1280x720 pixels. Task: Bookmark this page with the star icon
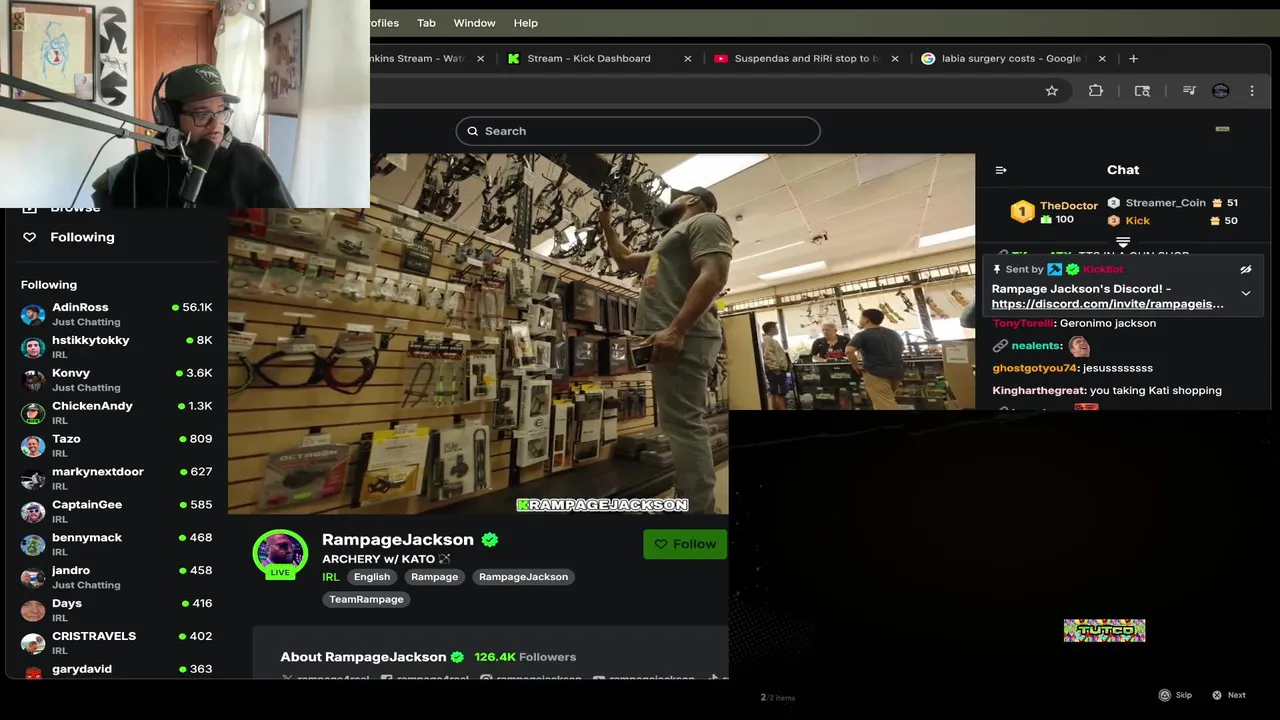point(1052,91)
